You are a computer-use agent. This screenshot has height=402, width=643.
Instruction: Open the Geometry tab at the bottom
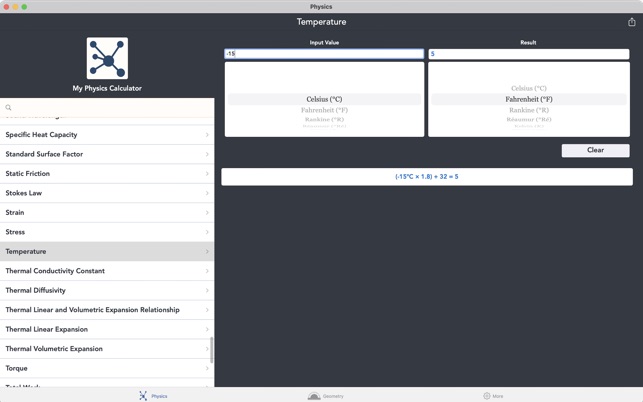[x=326, y=396]
